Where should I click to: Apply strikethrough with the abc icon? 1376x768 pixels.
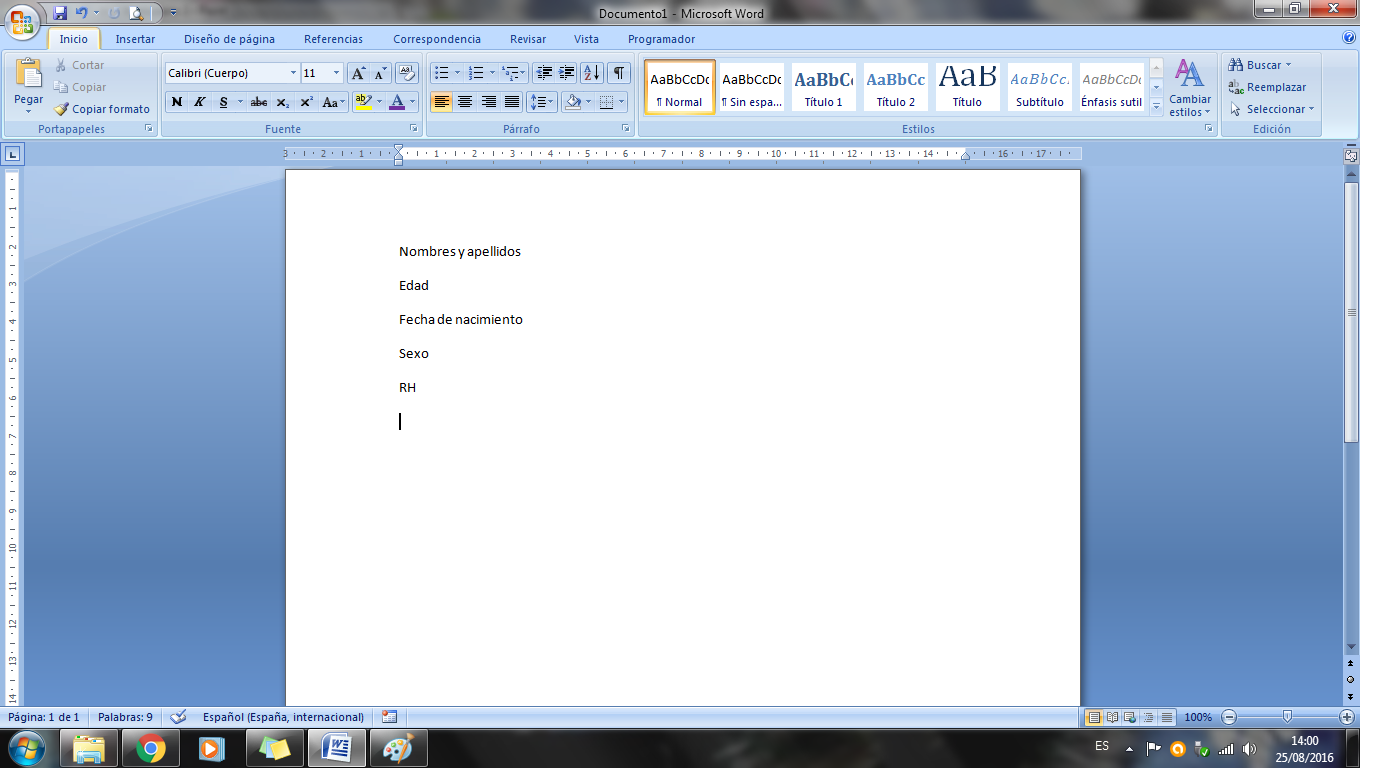pos(259,102)
